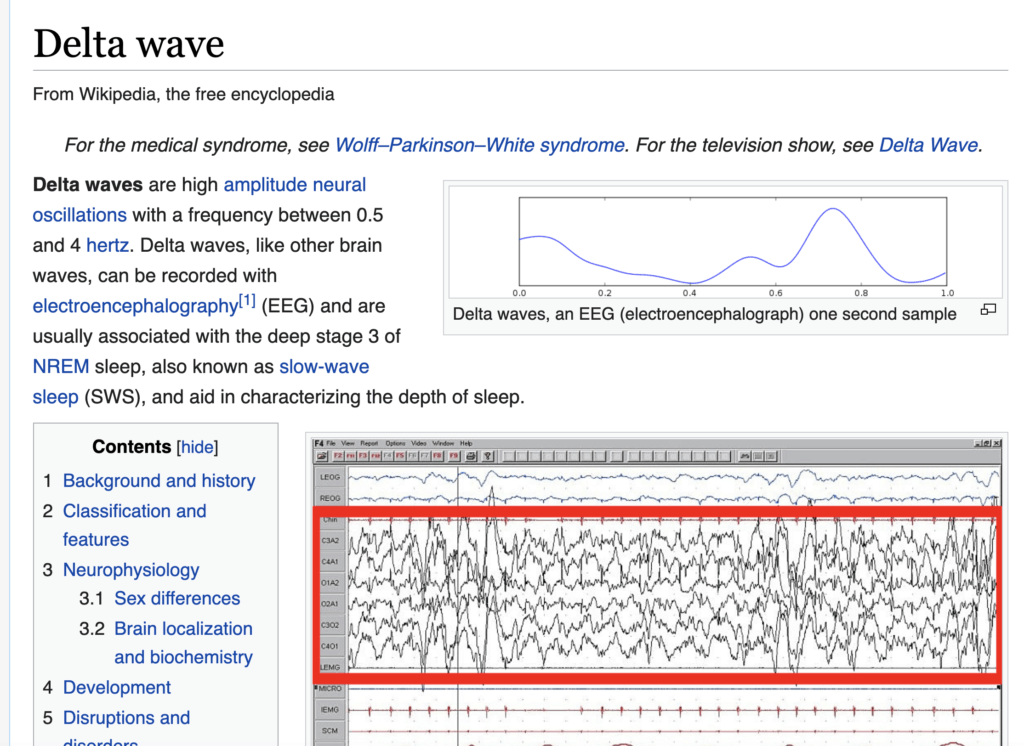Open the electroencephalography link
Image resolution: width=1024 pixels, height=746 pixels.
click(x=133, y=306)
